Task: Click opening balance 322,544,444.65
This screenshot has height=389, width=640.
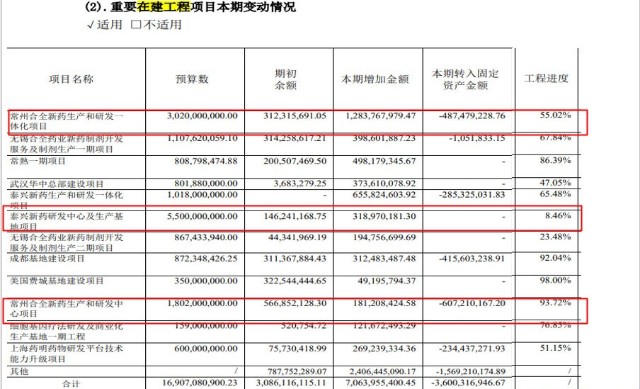Action: coord(295,281)
